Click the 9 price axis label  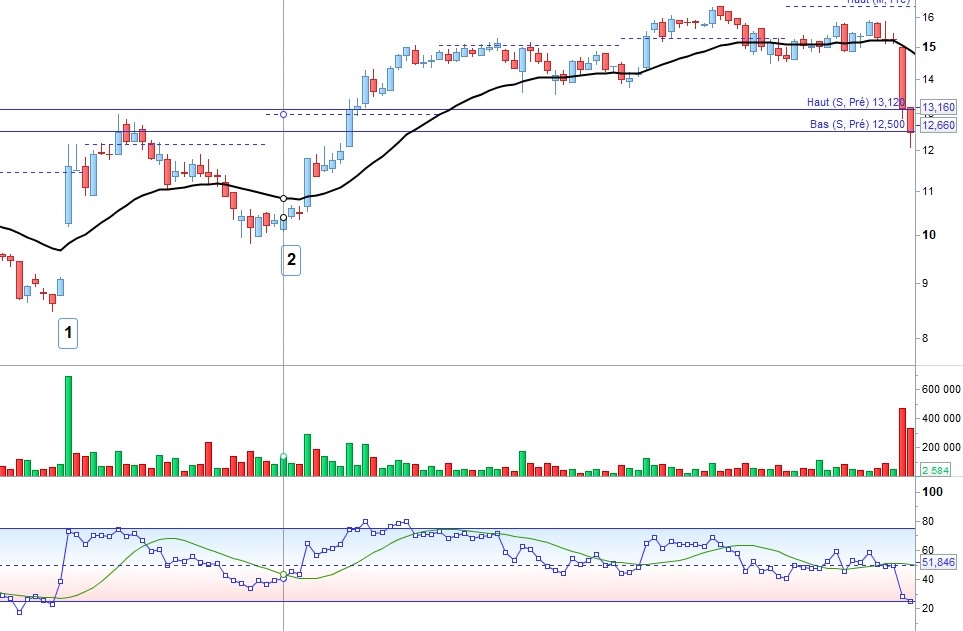[x=925, y=283]
